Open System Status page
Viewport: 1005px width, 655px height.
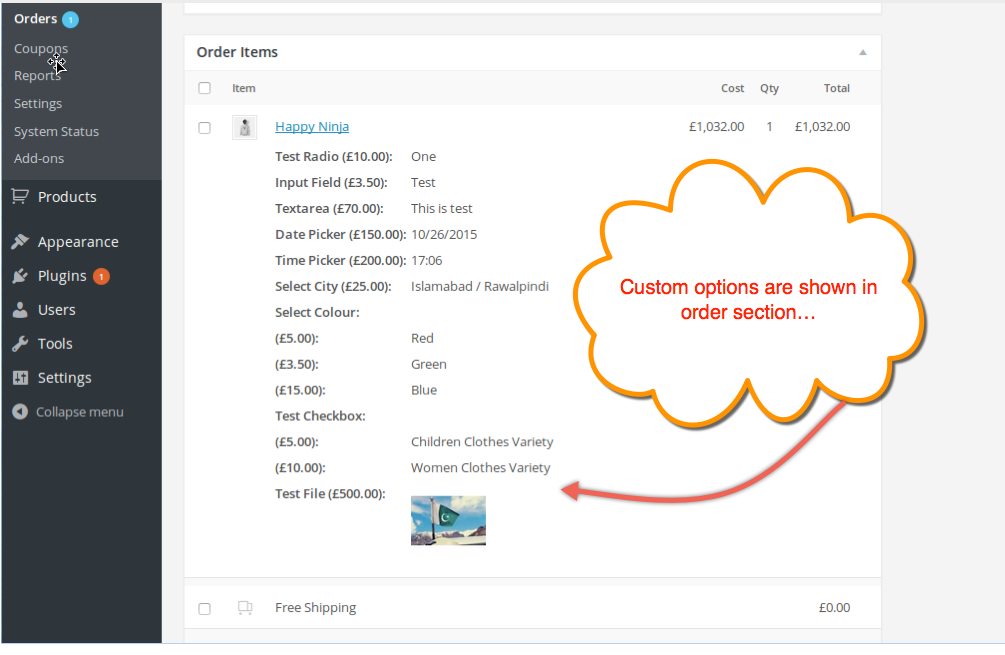click(x=56, y=131)
